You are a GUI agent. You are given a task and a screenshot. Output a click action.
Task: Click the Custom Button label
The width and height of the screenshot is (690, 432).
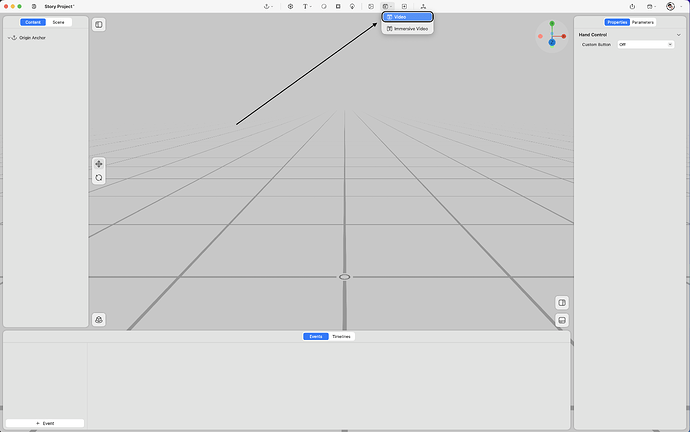596,44
